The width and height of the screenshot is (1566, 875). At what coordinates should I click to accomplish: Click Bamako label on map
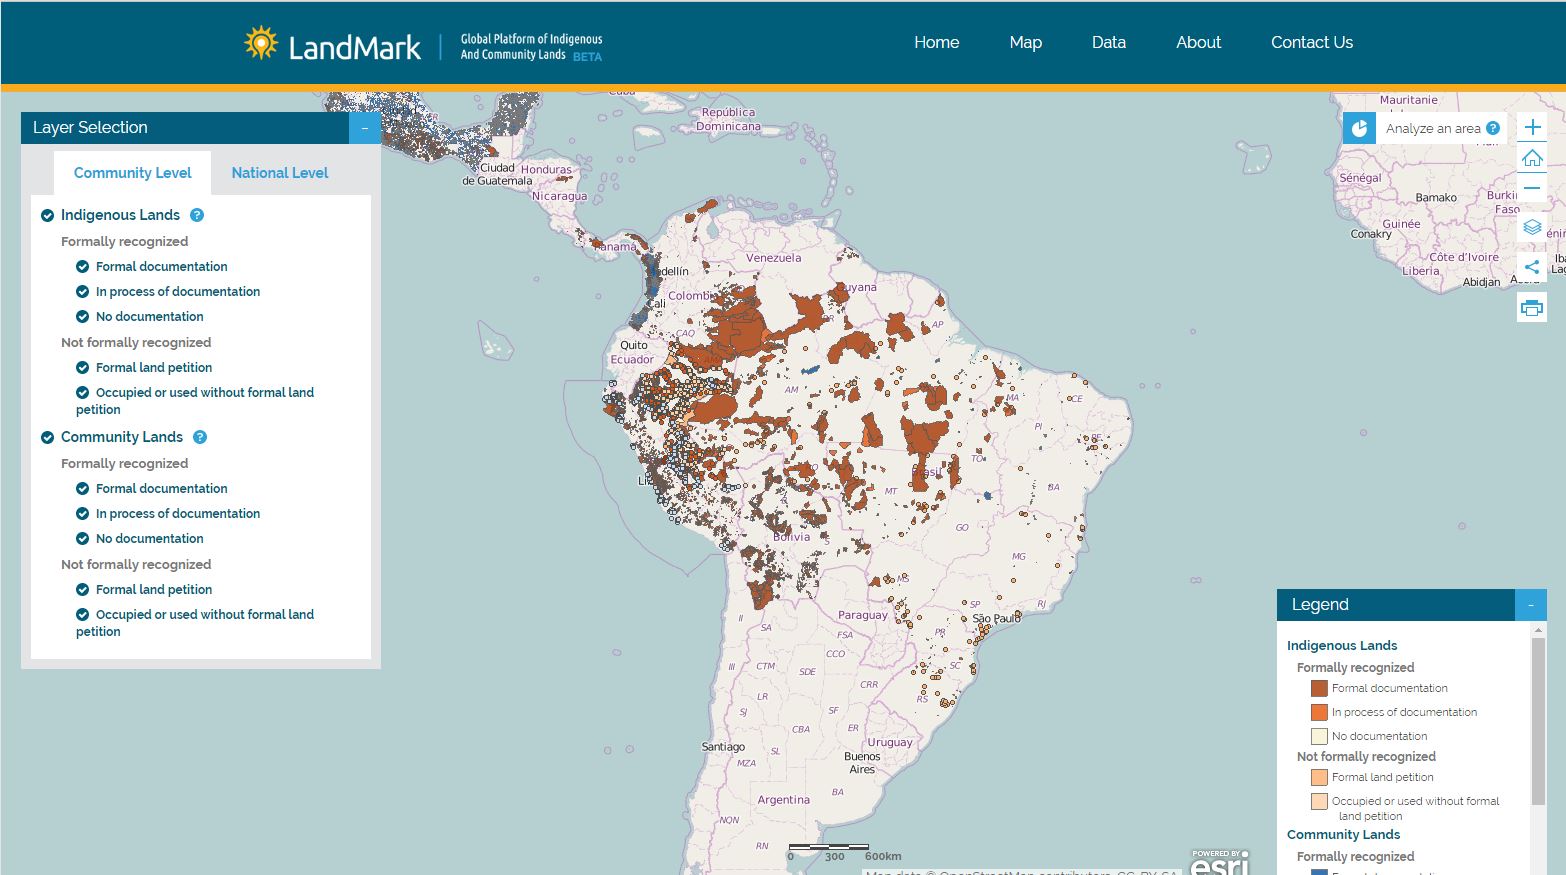pyautogui.click(x=1436, y=197)
